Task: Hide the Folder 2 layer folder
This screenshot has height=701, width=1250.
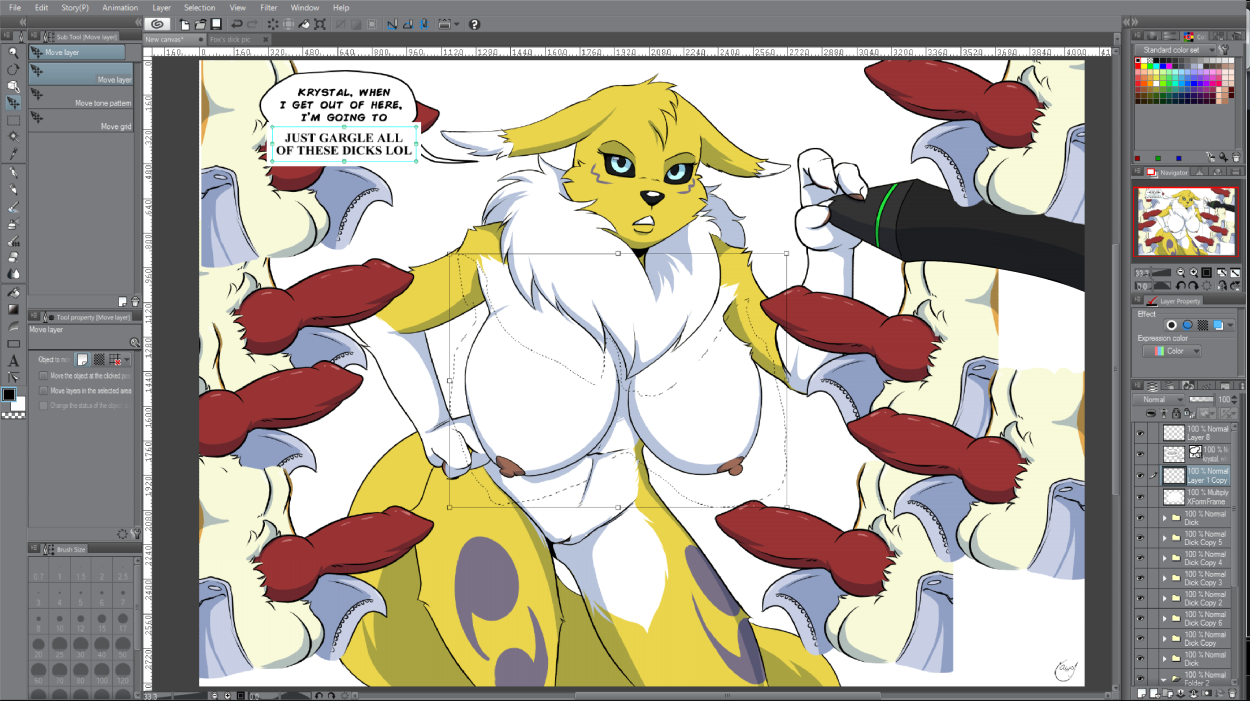Action: 1139,679
